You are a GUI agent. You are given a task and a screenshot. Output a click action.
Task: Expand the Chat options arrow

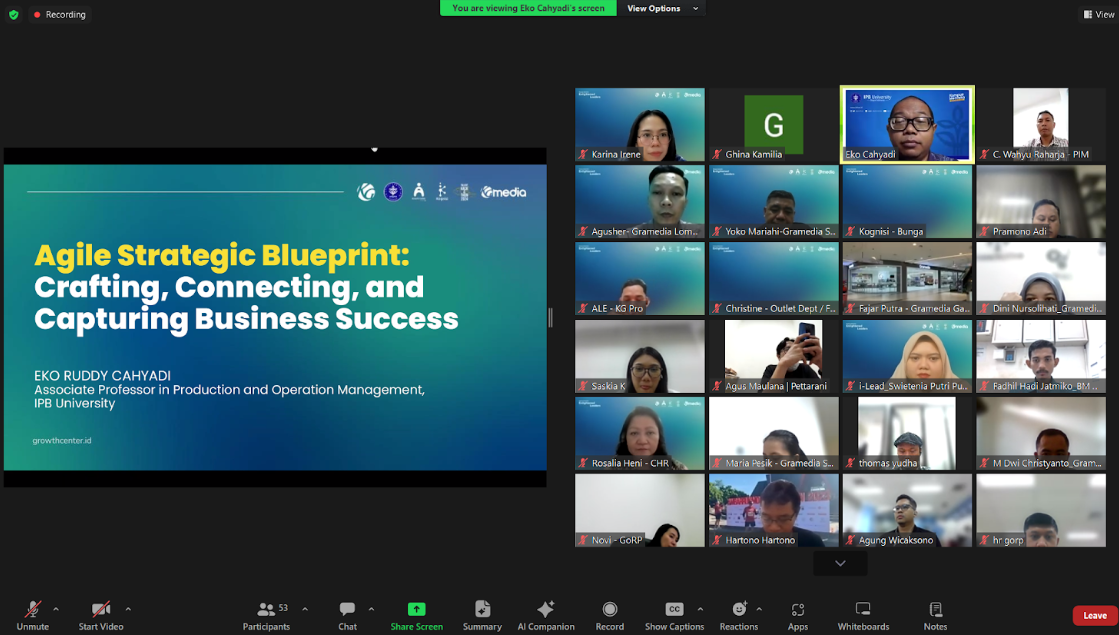[x=371, y=609]
